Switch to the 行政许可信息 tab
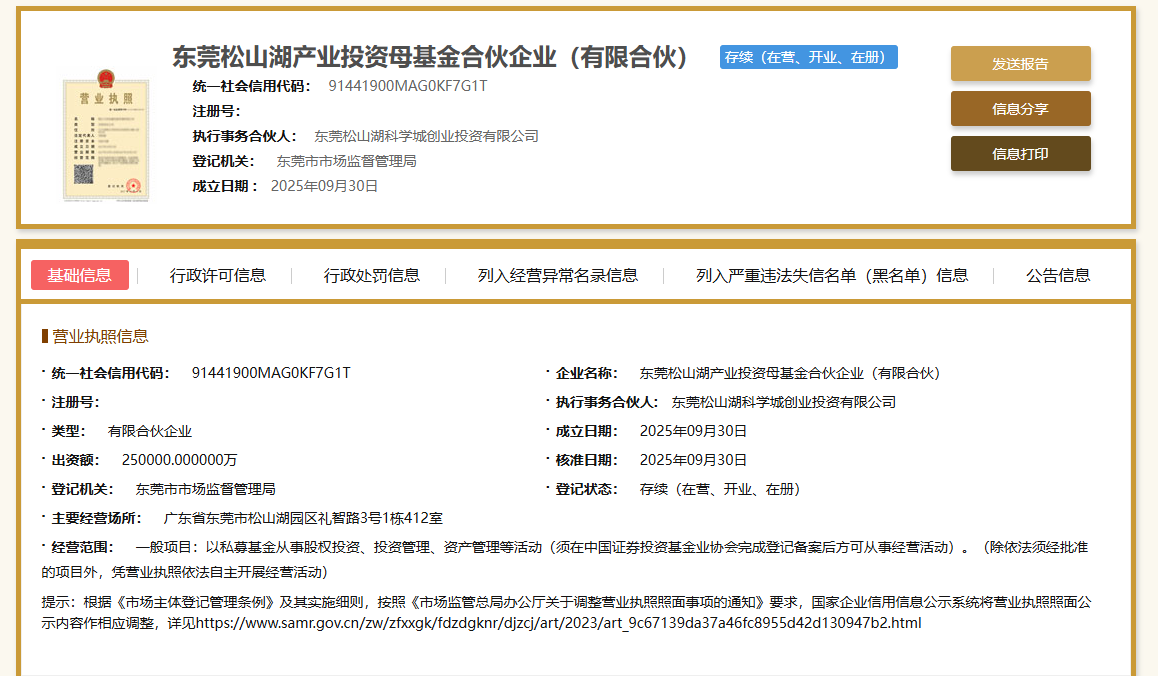The height and width of the screenshot is (676, 1158). (217, 275)
